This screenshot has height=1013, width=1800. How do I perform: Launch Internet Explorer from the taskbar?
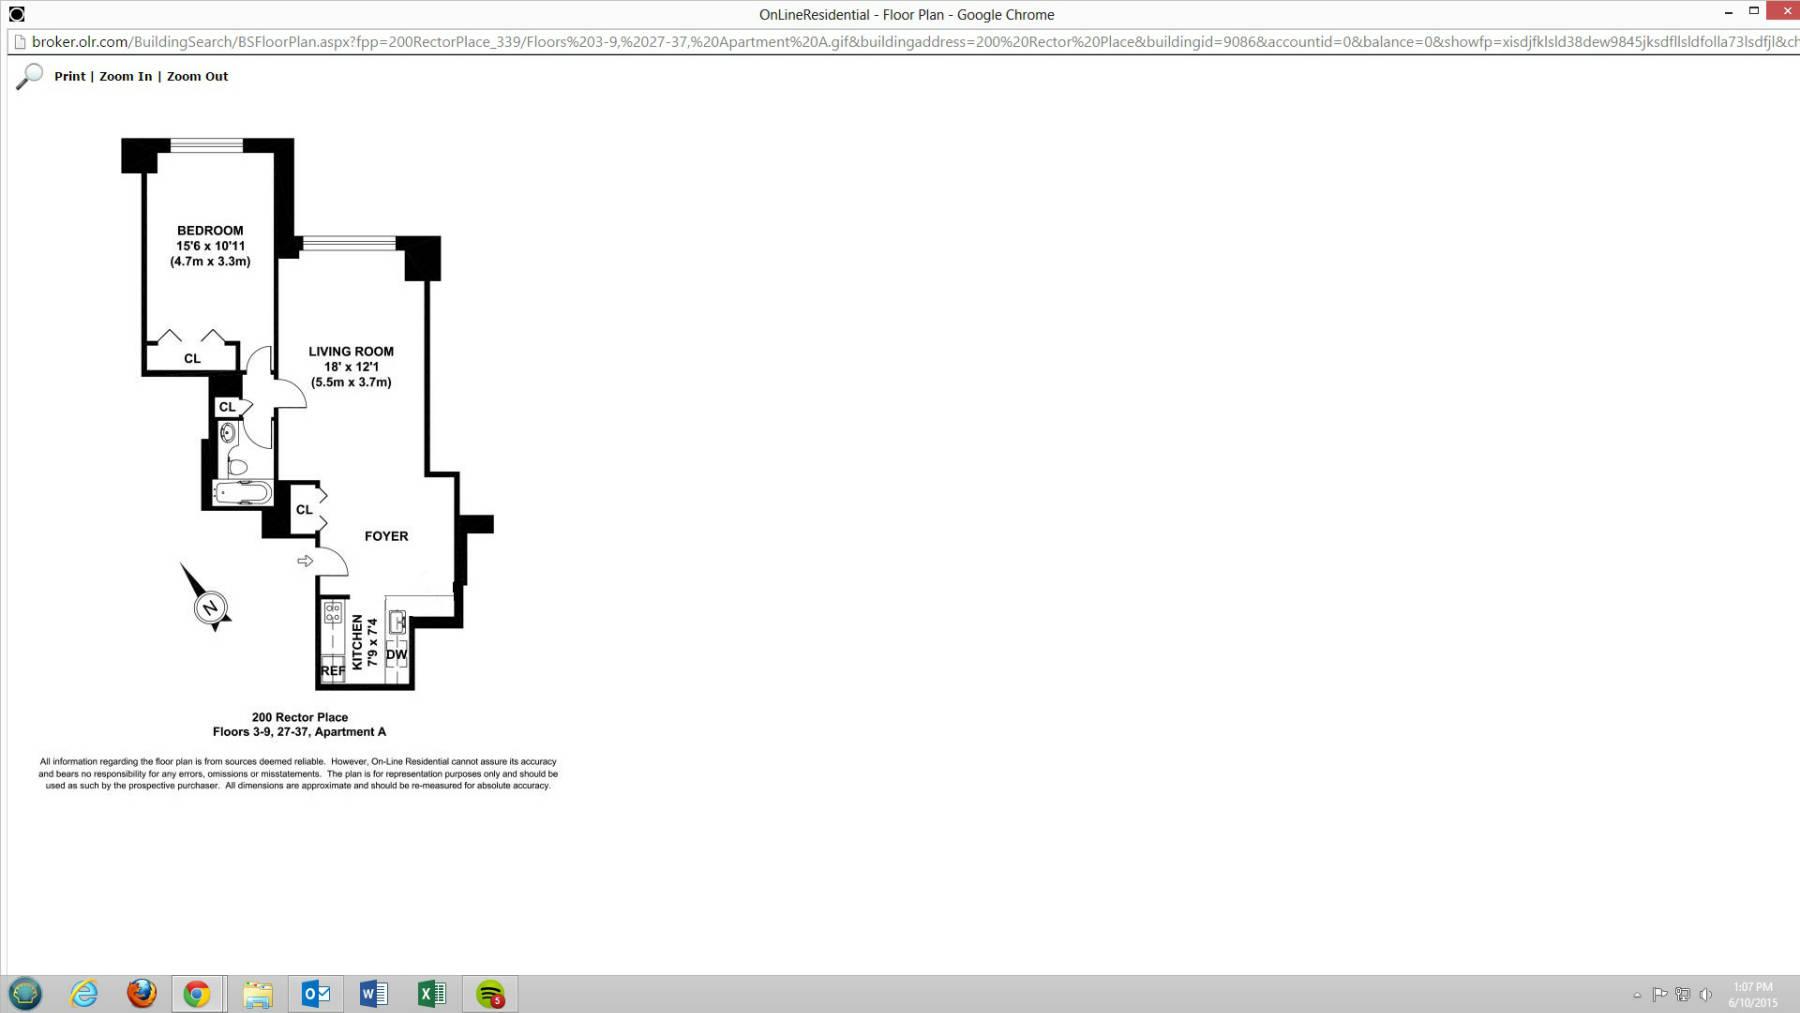(x=84, y=994)
